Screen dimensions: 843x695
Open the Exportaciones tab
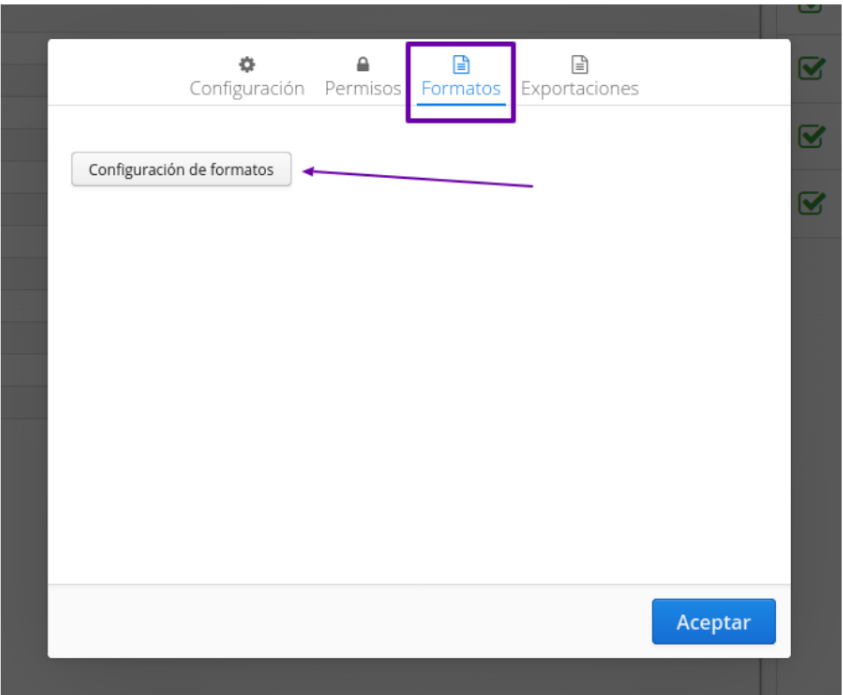click(580, 77)
